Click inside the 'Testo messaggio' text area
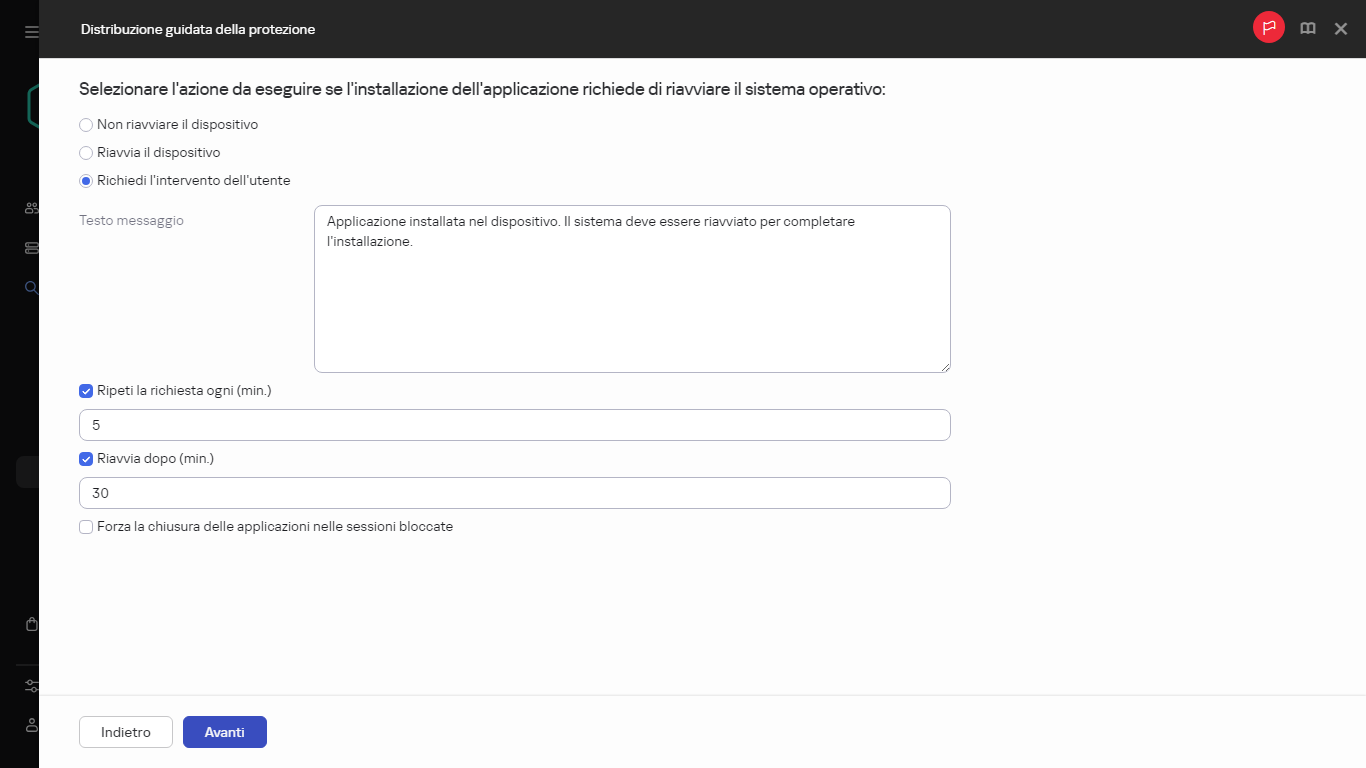This screenshot has height=768, width=1366. click(x=632, y=288)
